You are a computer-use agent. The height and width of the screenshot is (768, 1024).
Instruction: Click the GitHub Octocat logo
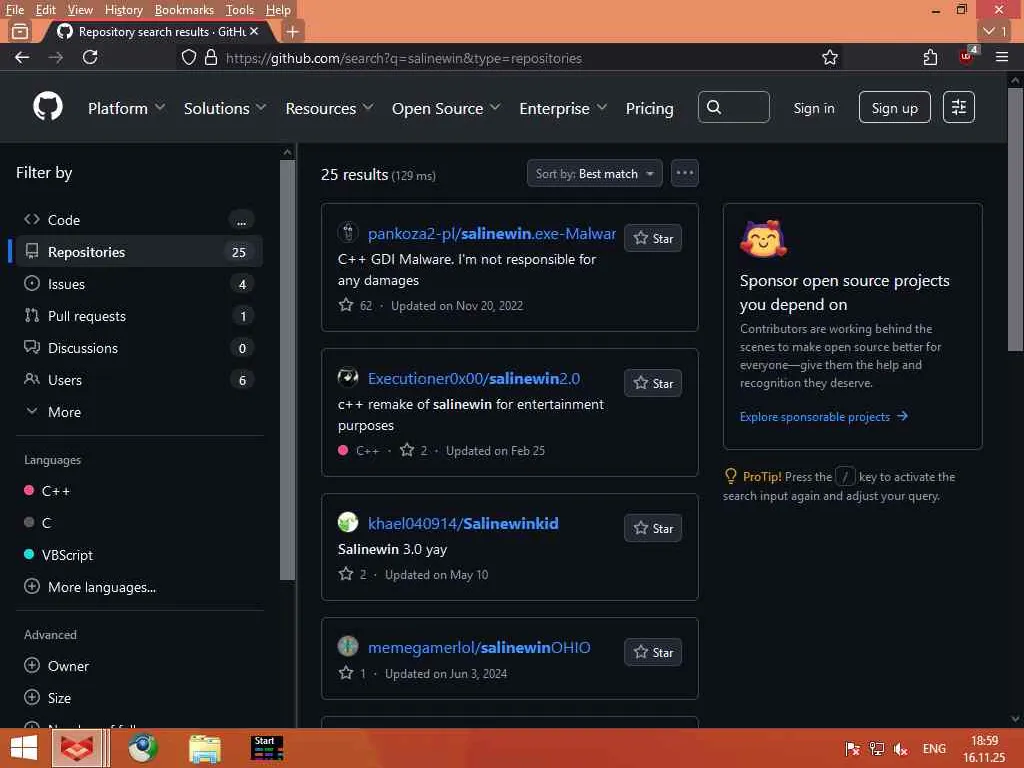pyautogui.click(x=48, y=106)
